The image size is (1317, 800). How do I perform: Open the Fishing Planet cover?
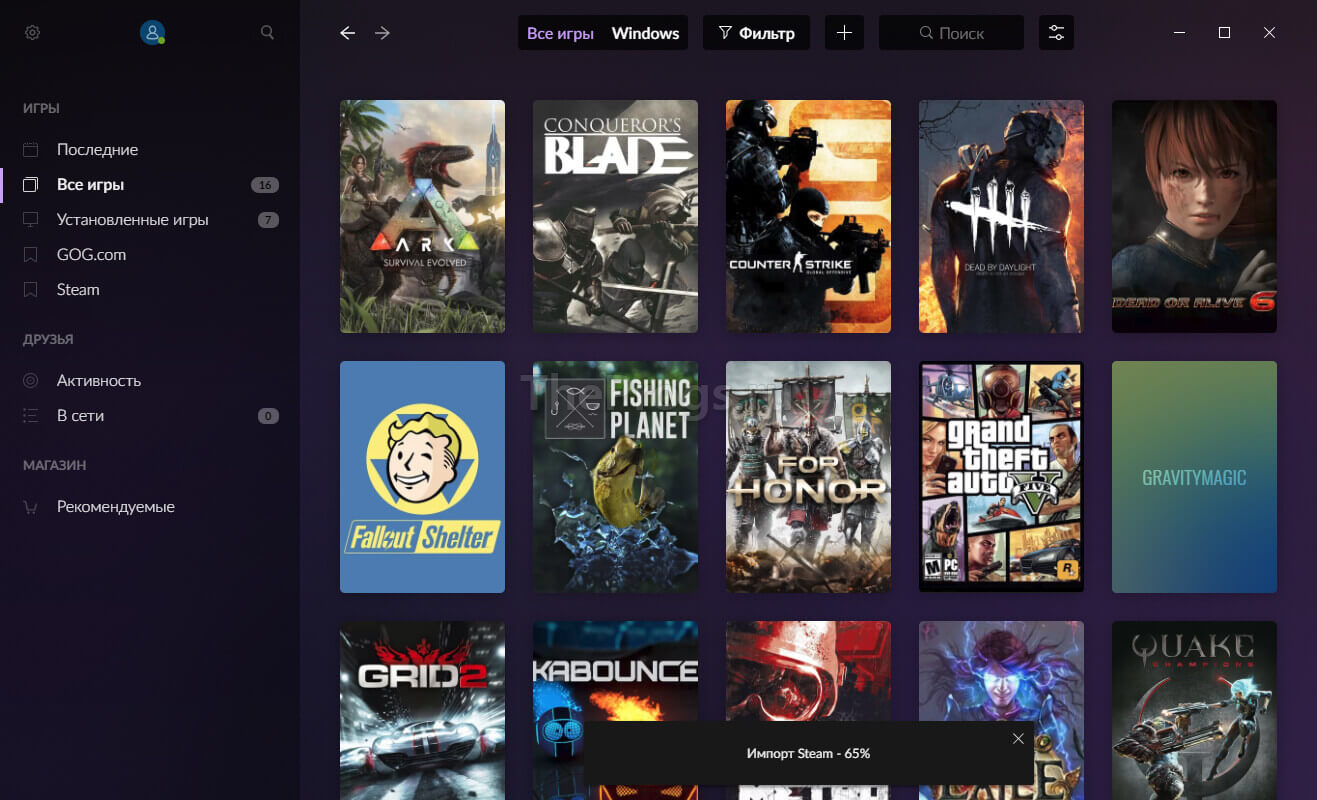tap(615, 477)
